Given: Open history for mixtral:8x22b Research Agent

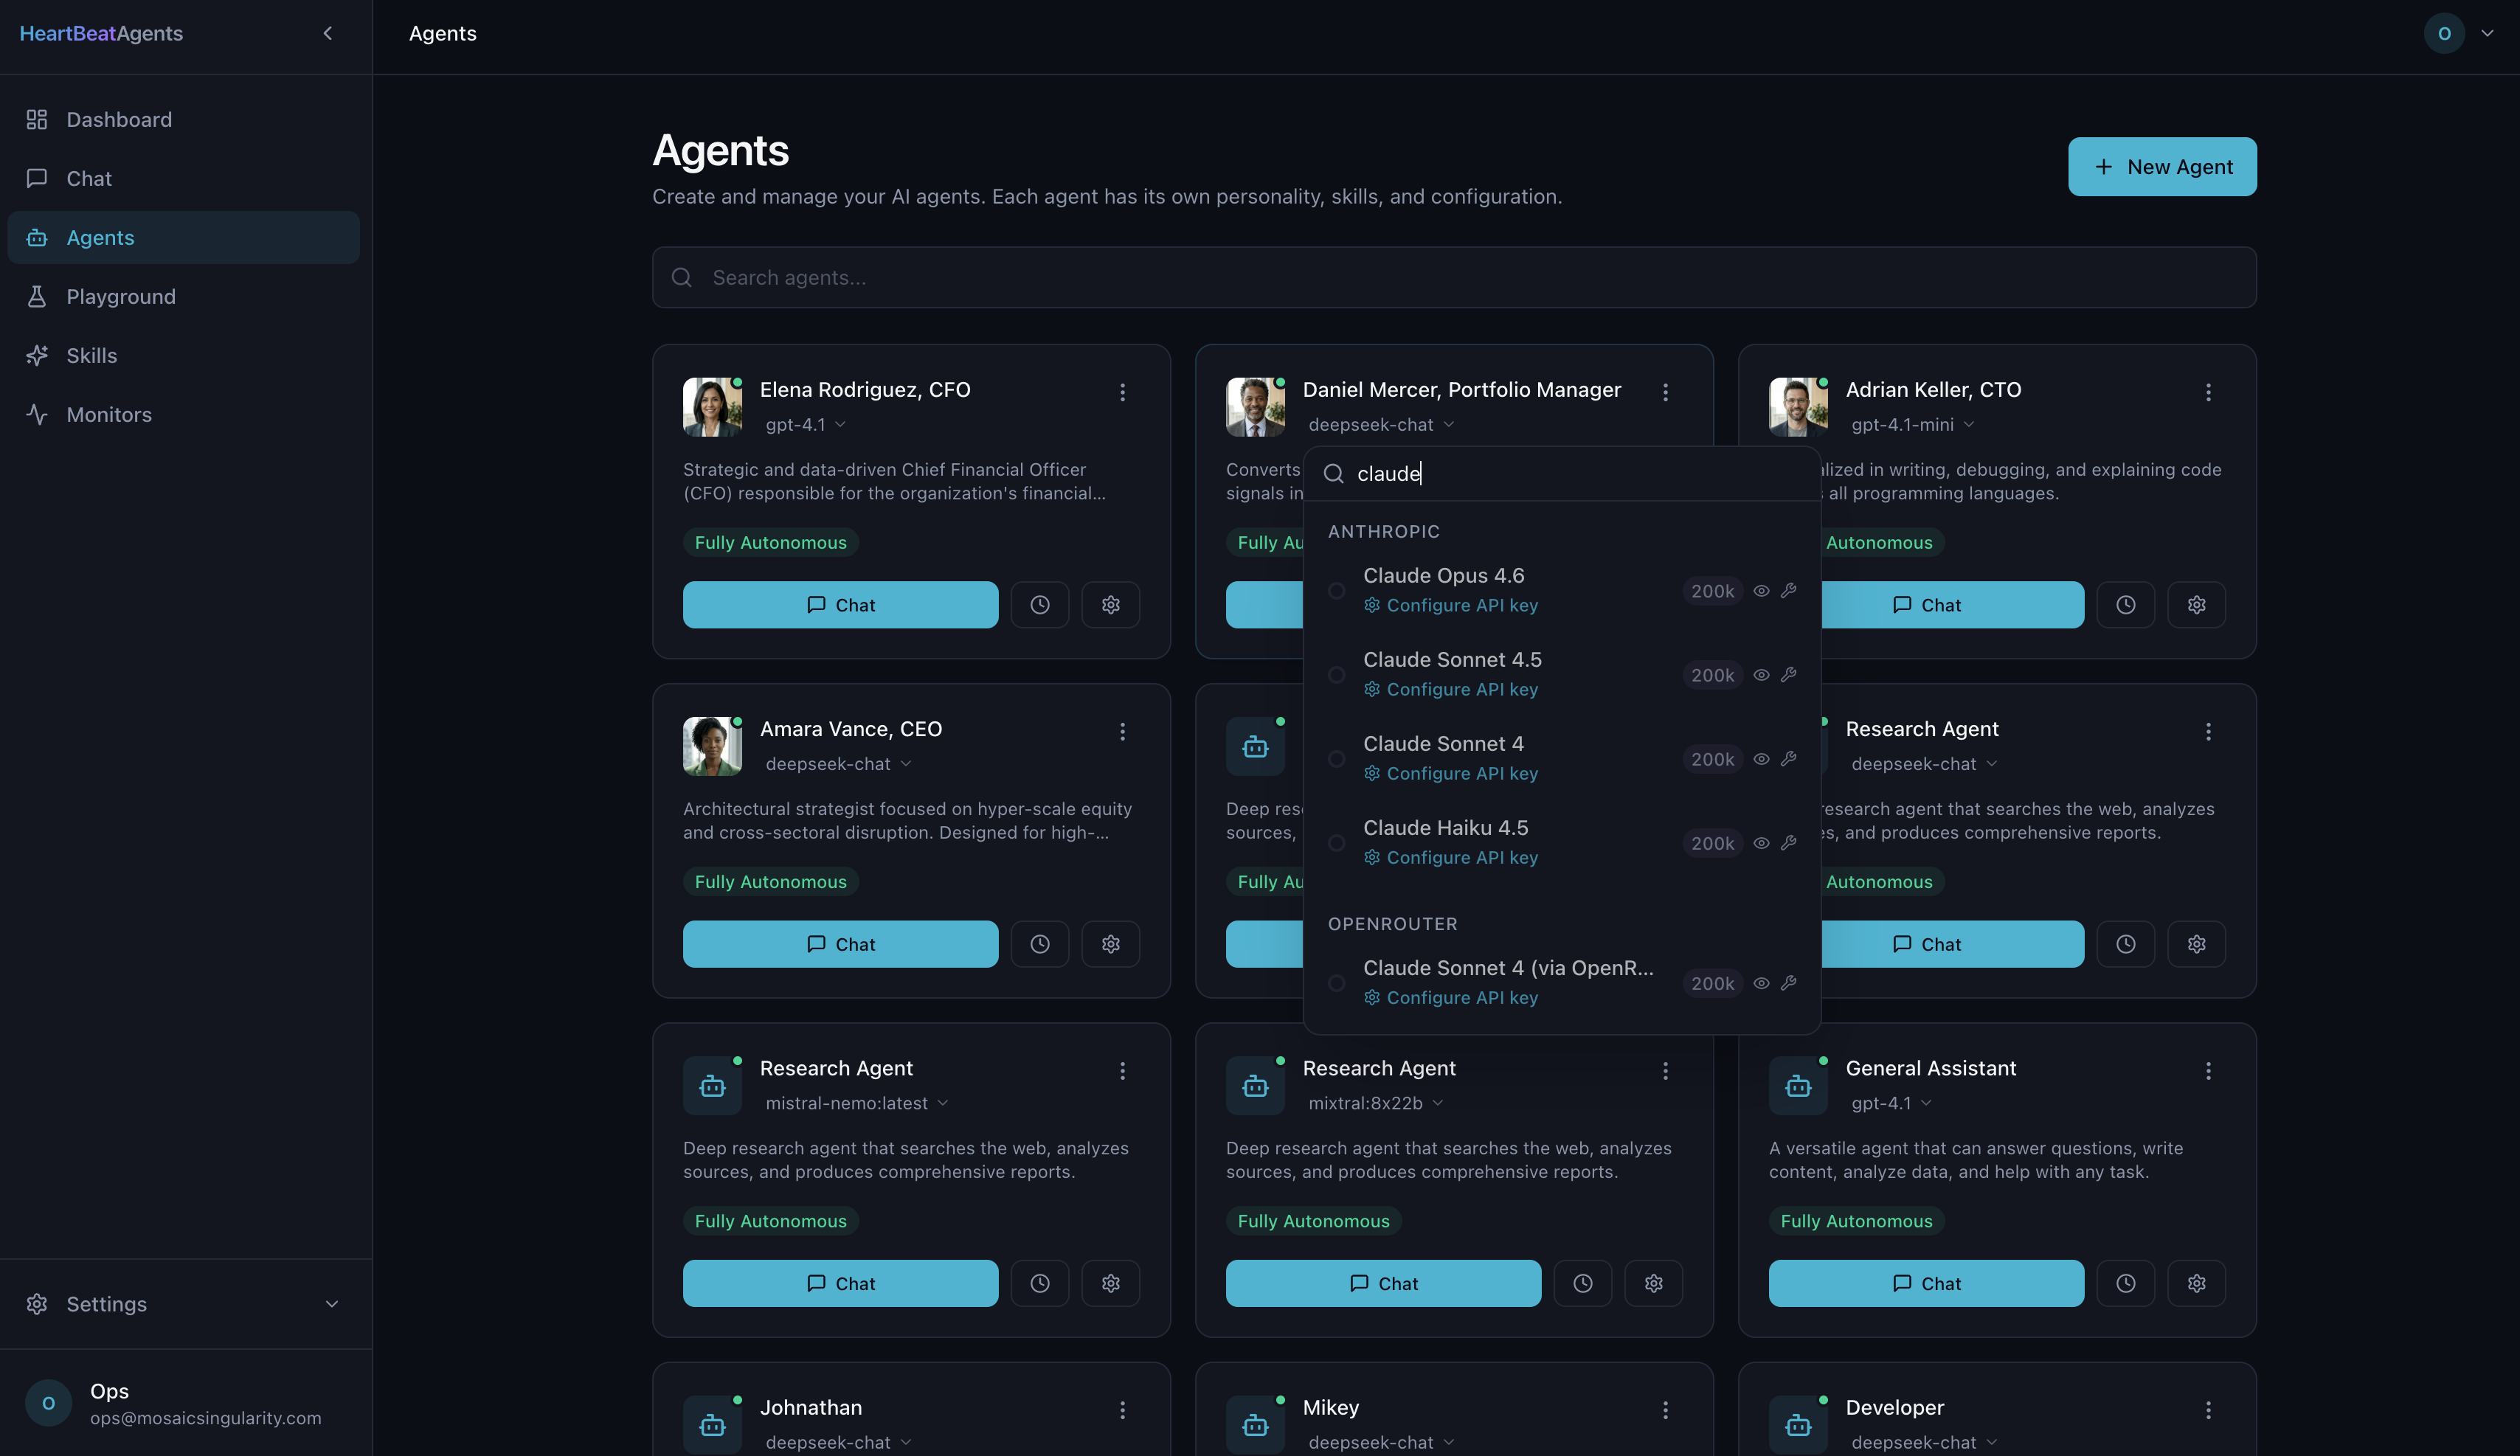Looking at the screenshot, I should coord(1583,1283).
